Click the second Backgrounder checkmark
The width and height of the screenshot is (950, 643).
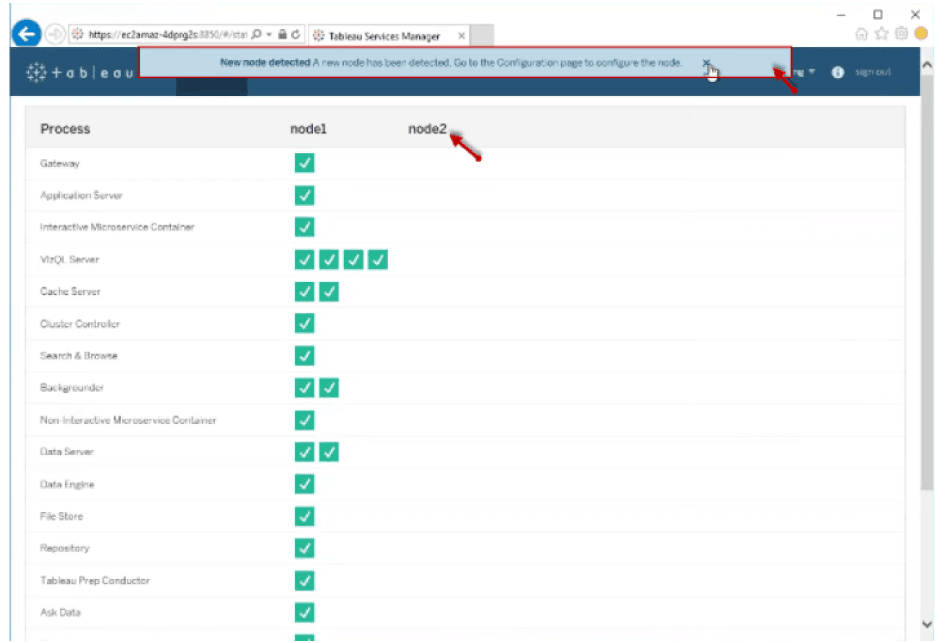[x=329, y=388]
